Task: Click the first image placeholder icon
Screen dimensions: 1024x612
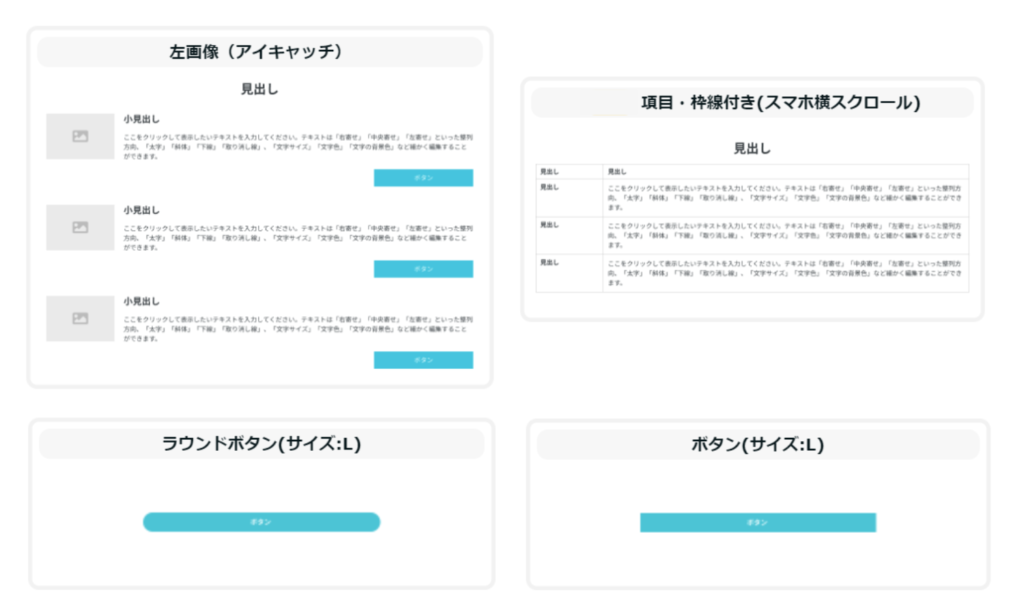Action: [80, 136]
